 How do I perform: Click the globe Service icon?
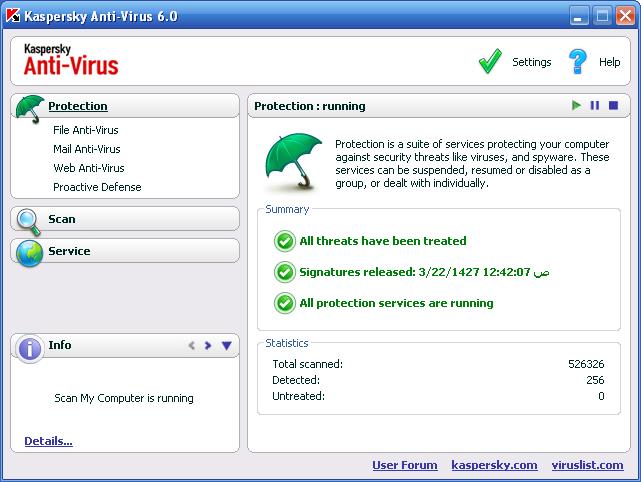(29, 253)
